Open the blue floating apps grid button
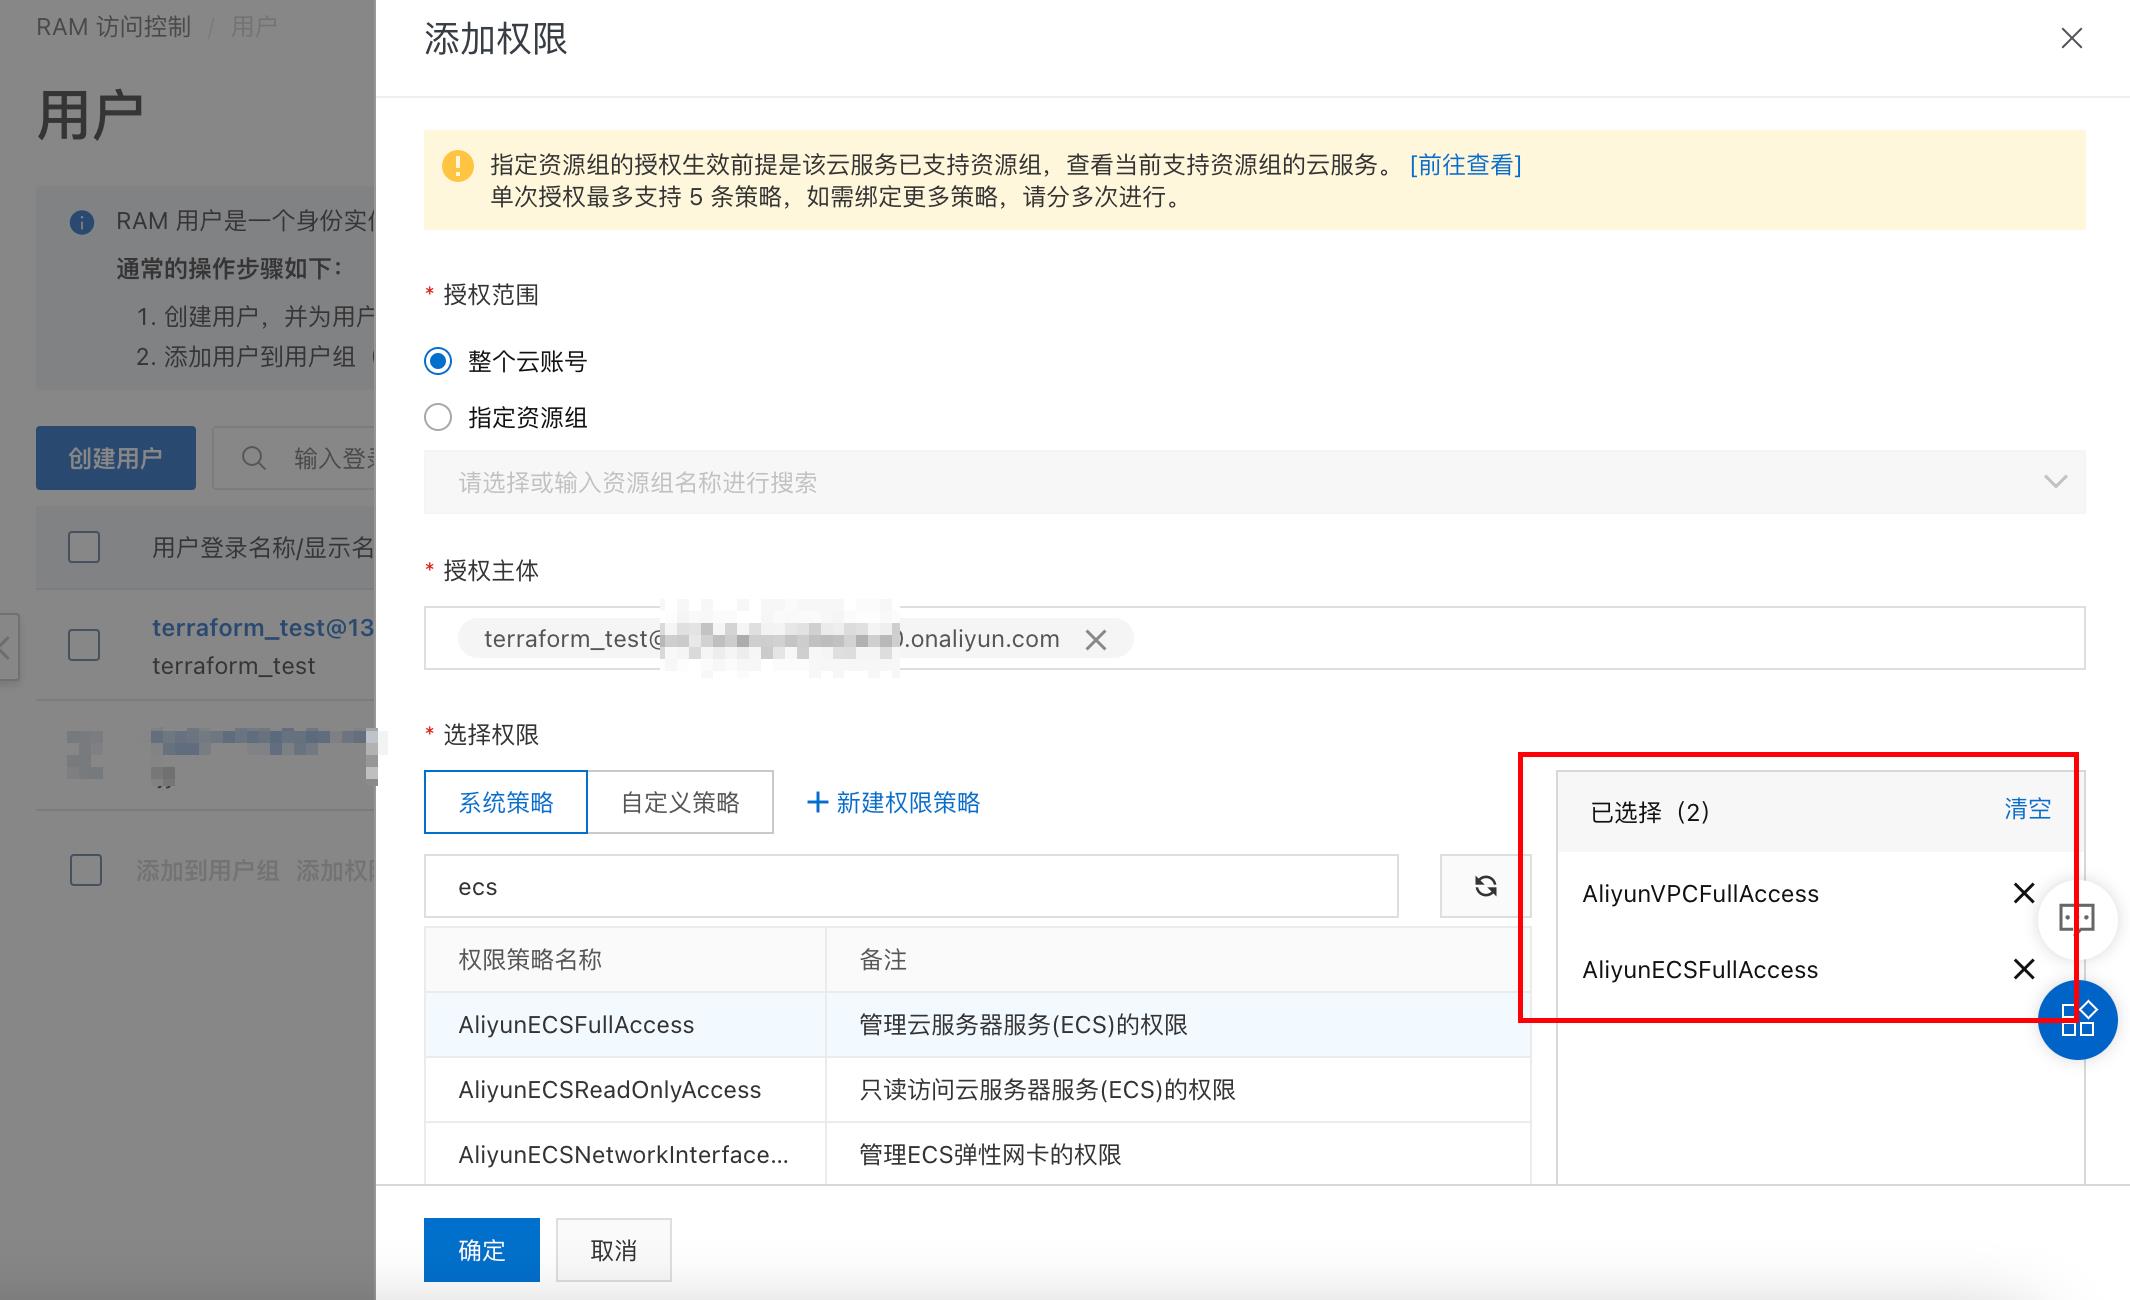The height and width of the screenshot is (1300, 2130). point(2078,1020)
